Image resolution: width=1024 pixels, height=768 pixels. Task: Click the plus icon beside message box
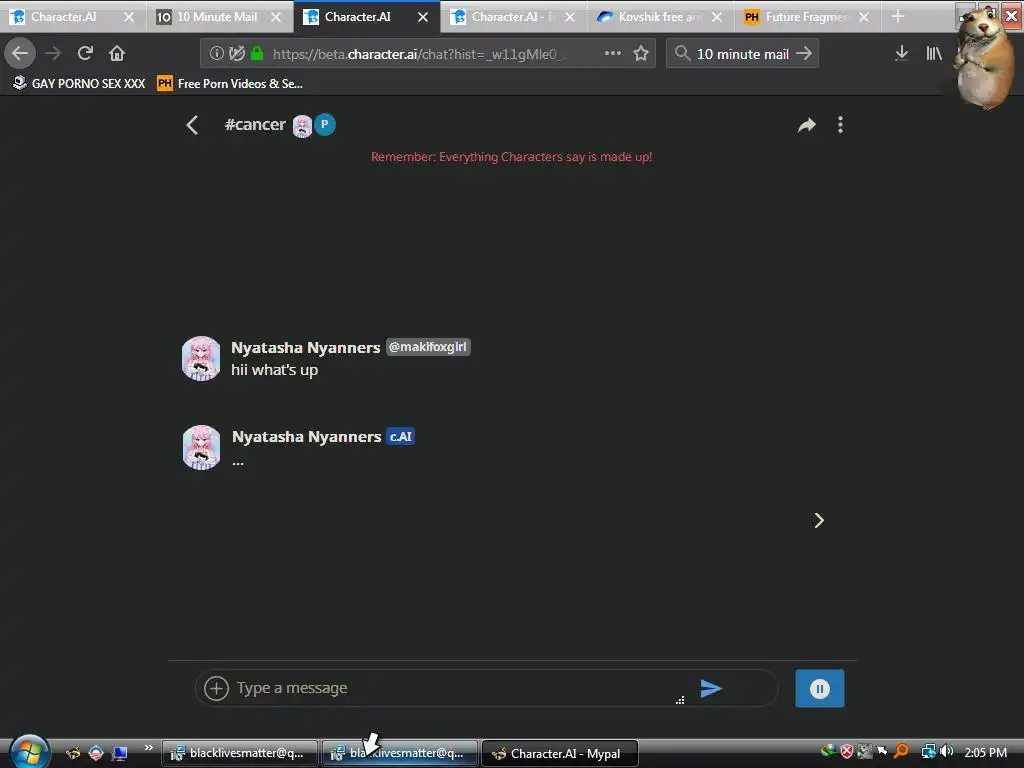click(216, 688)
